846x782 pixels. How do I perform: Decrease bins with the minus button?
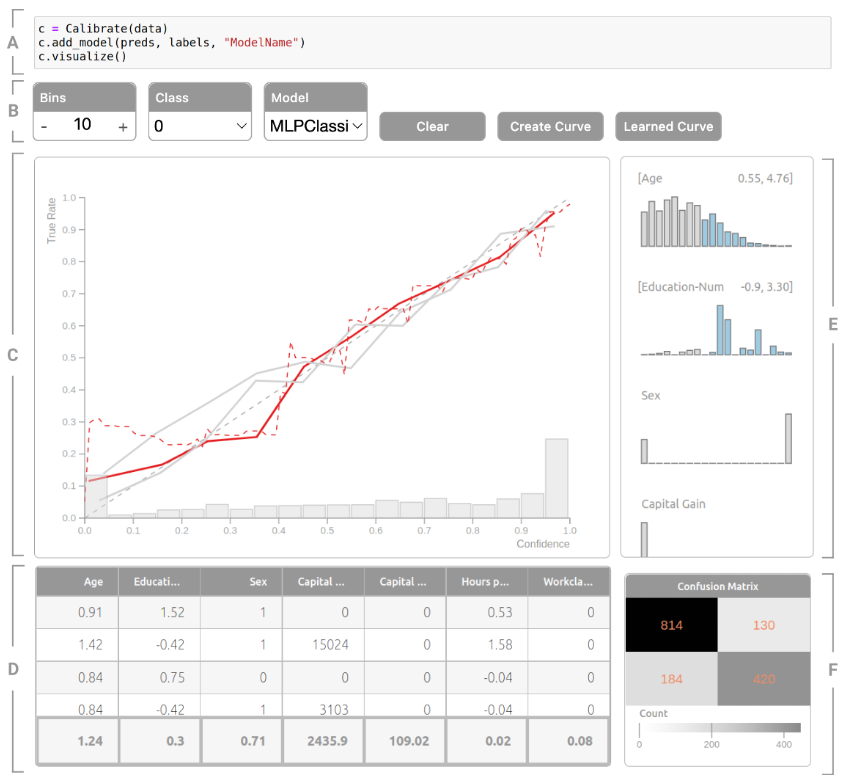click(45, 126)
